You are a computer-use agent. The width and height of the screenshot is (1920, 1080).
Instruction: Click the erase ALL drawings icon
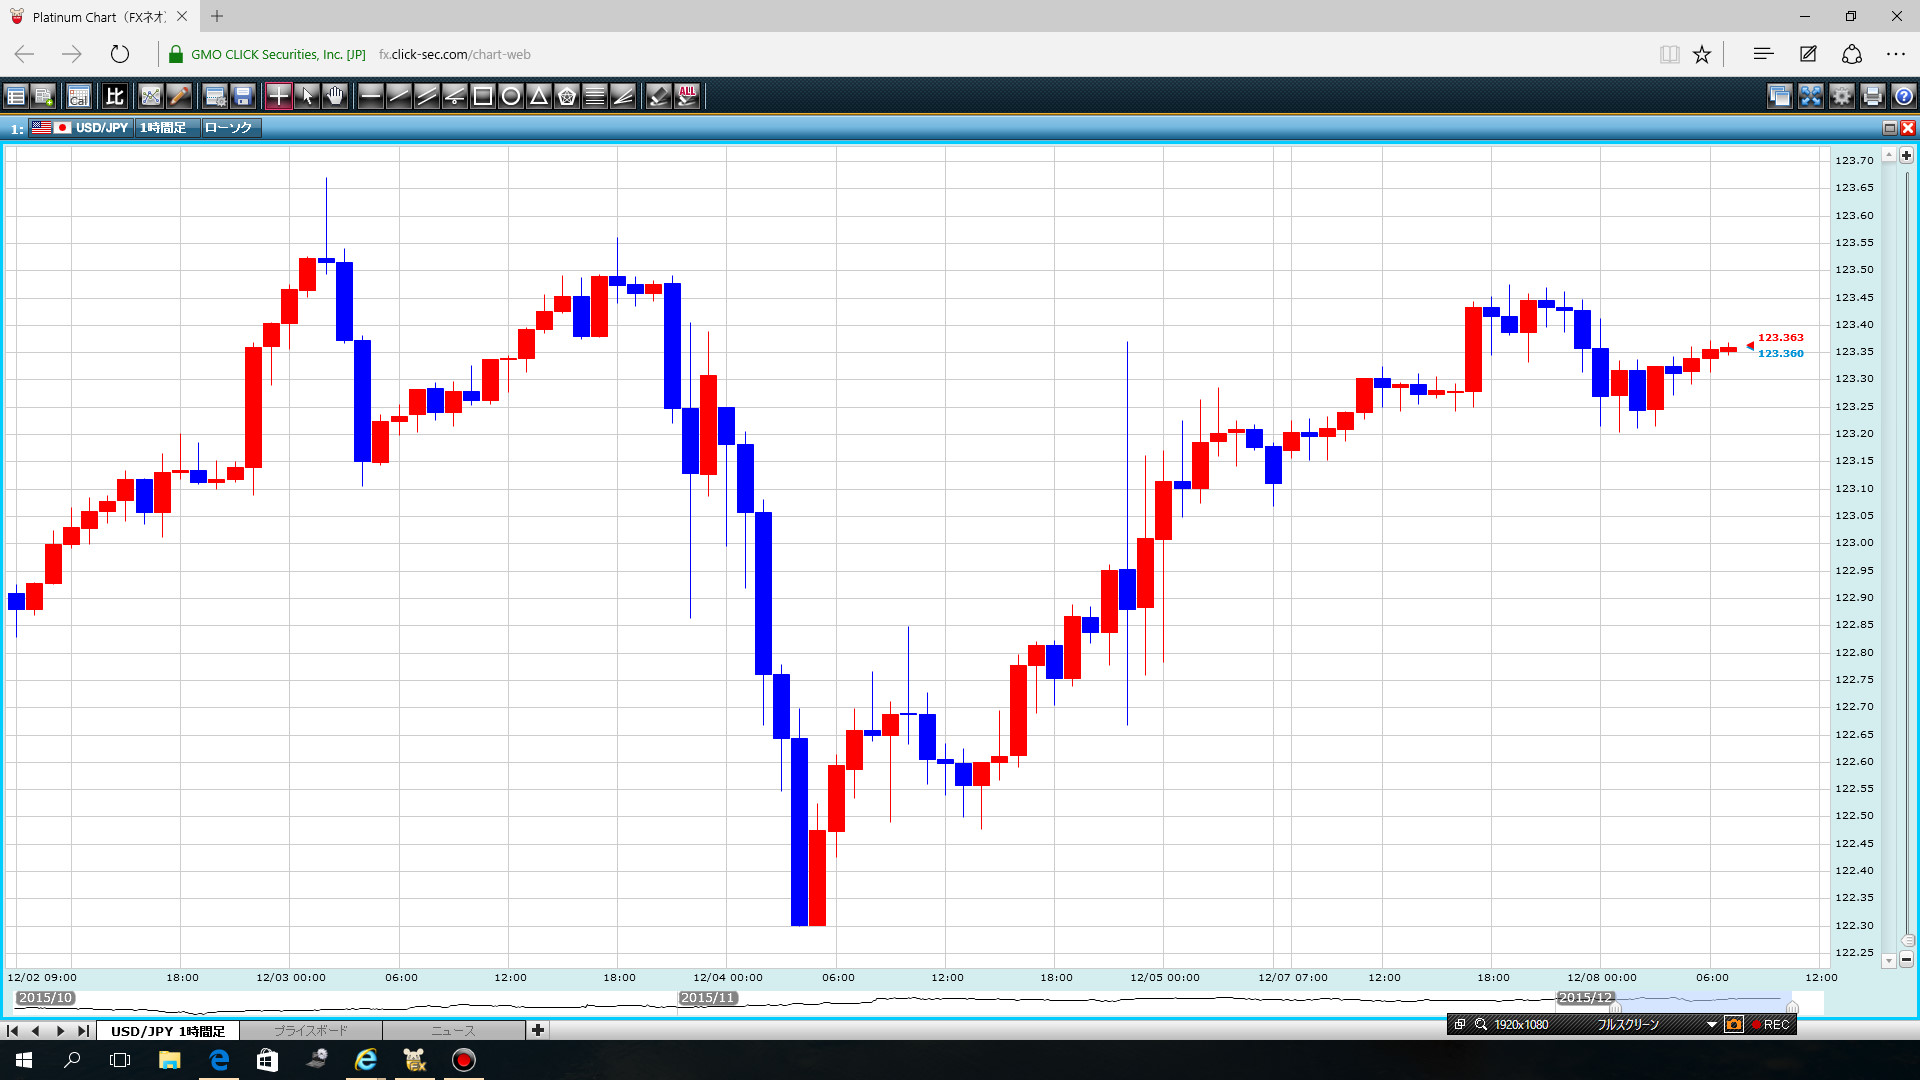pos(687,96)
